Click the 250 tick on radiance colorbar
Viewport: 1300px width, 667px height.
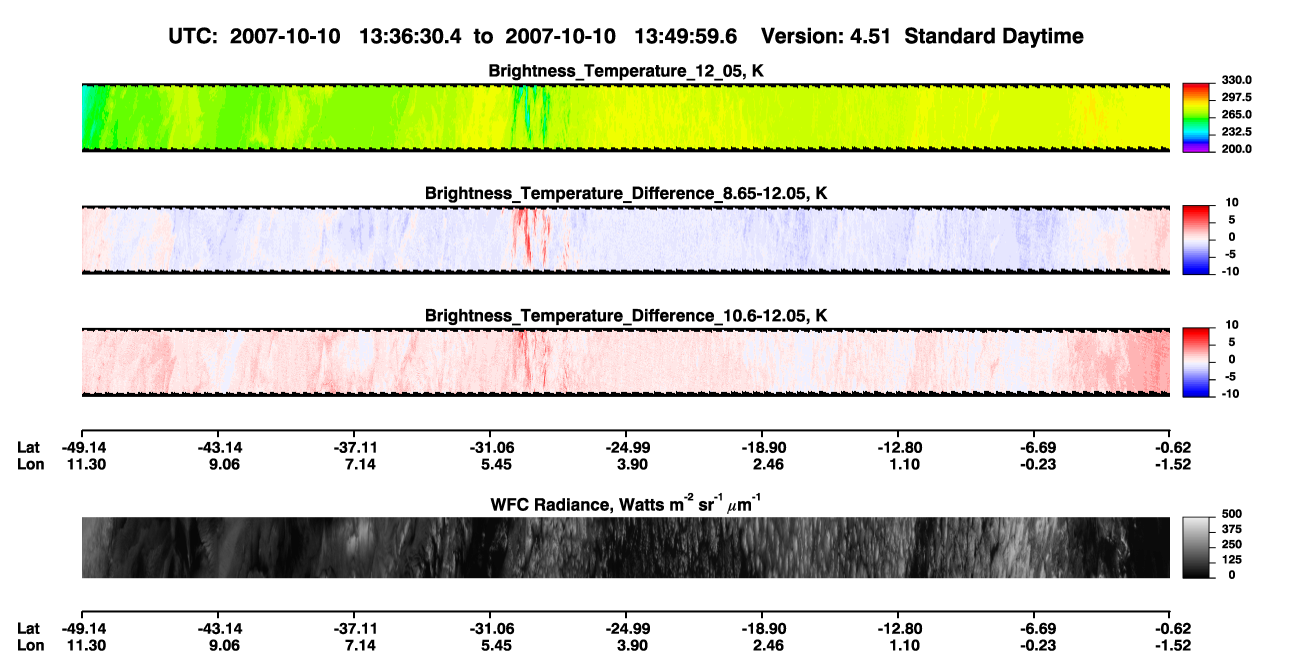pos(1231,544)
